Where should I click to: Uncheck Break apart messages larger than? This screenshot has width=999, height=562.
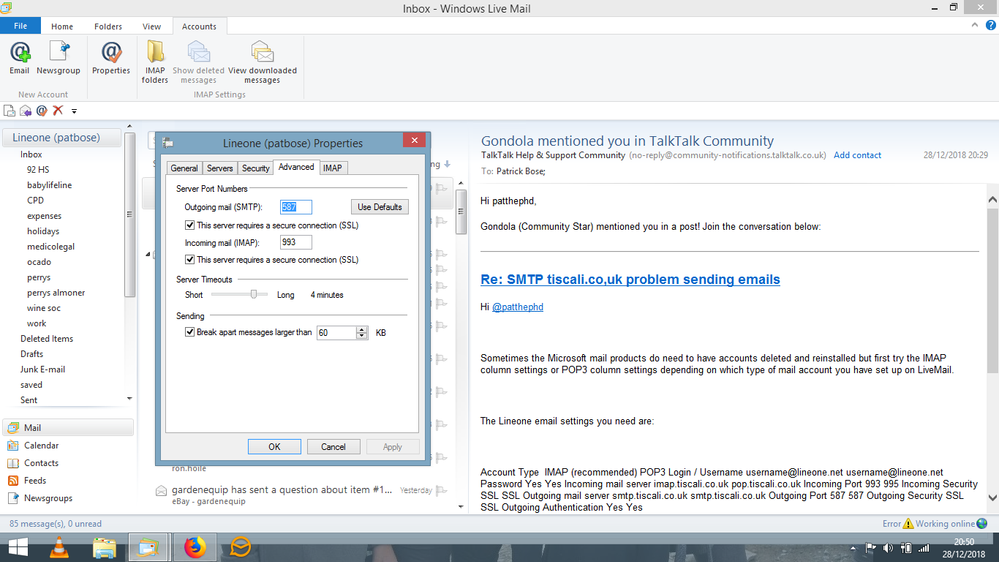point(191,332)
